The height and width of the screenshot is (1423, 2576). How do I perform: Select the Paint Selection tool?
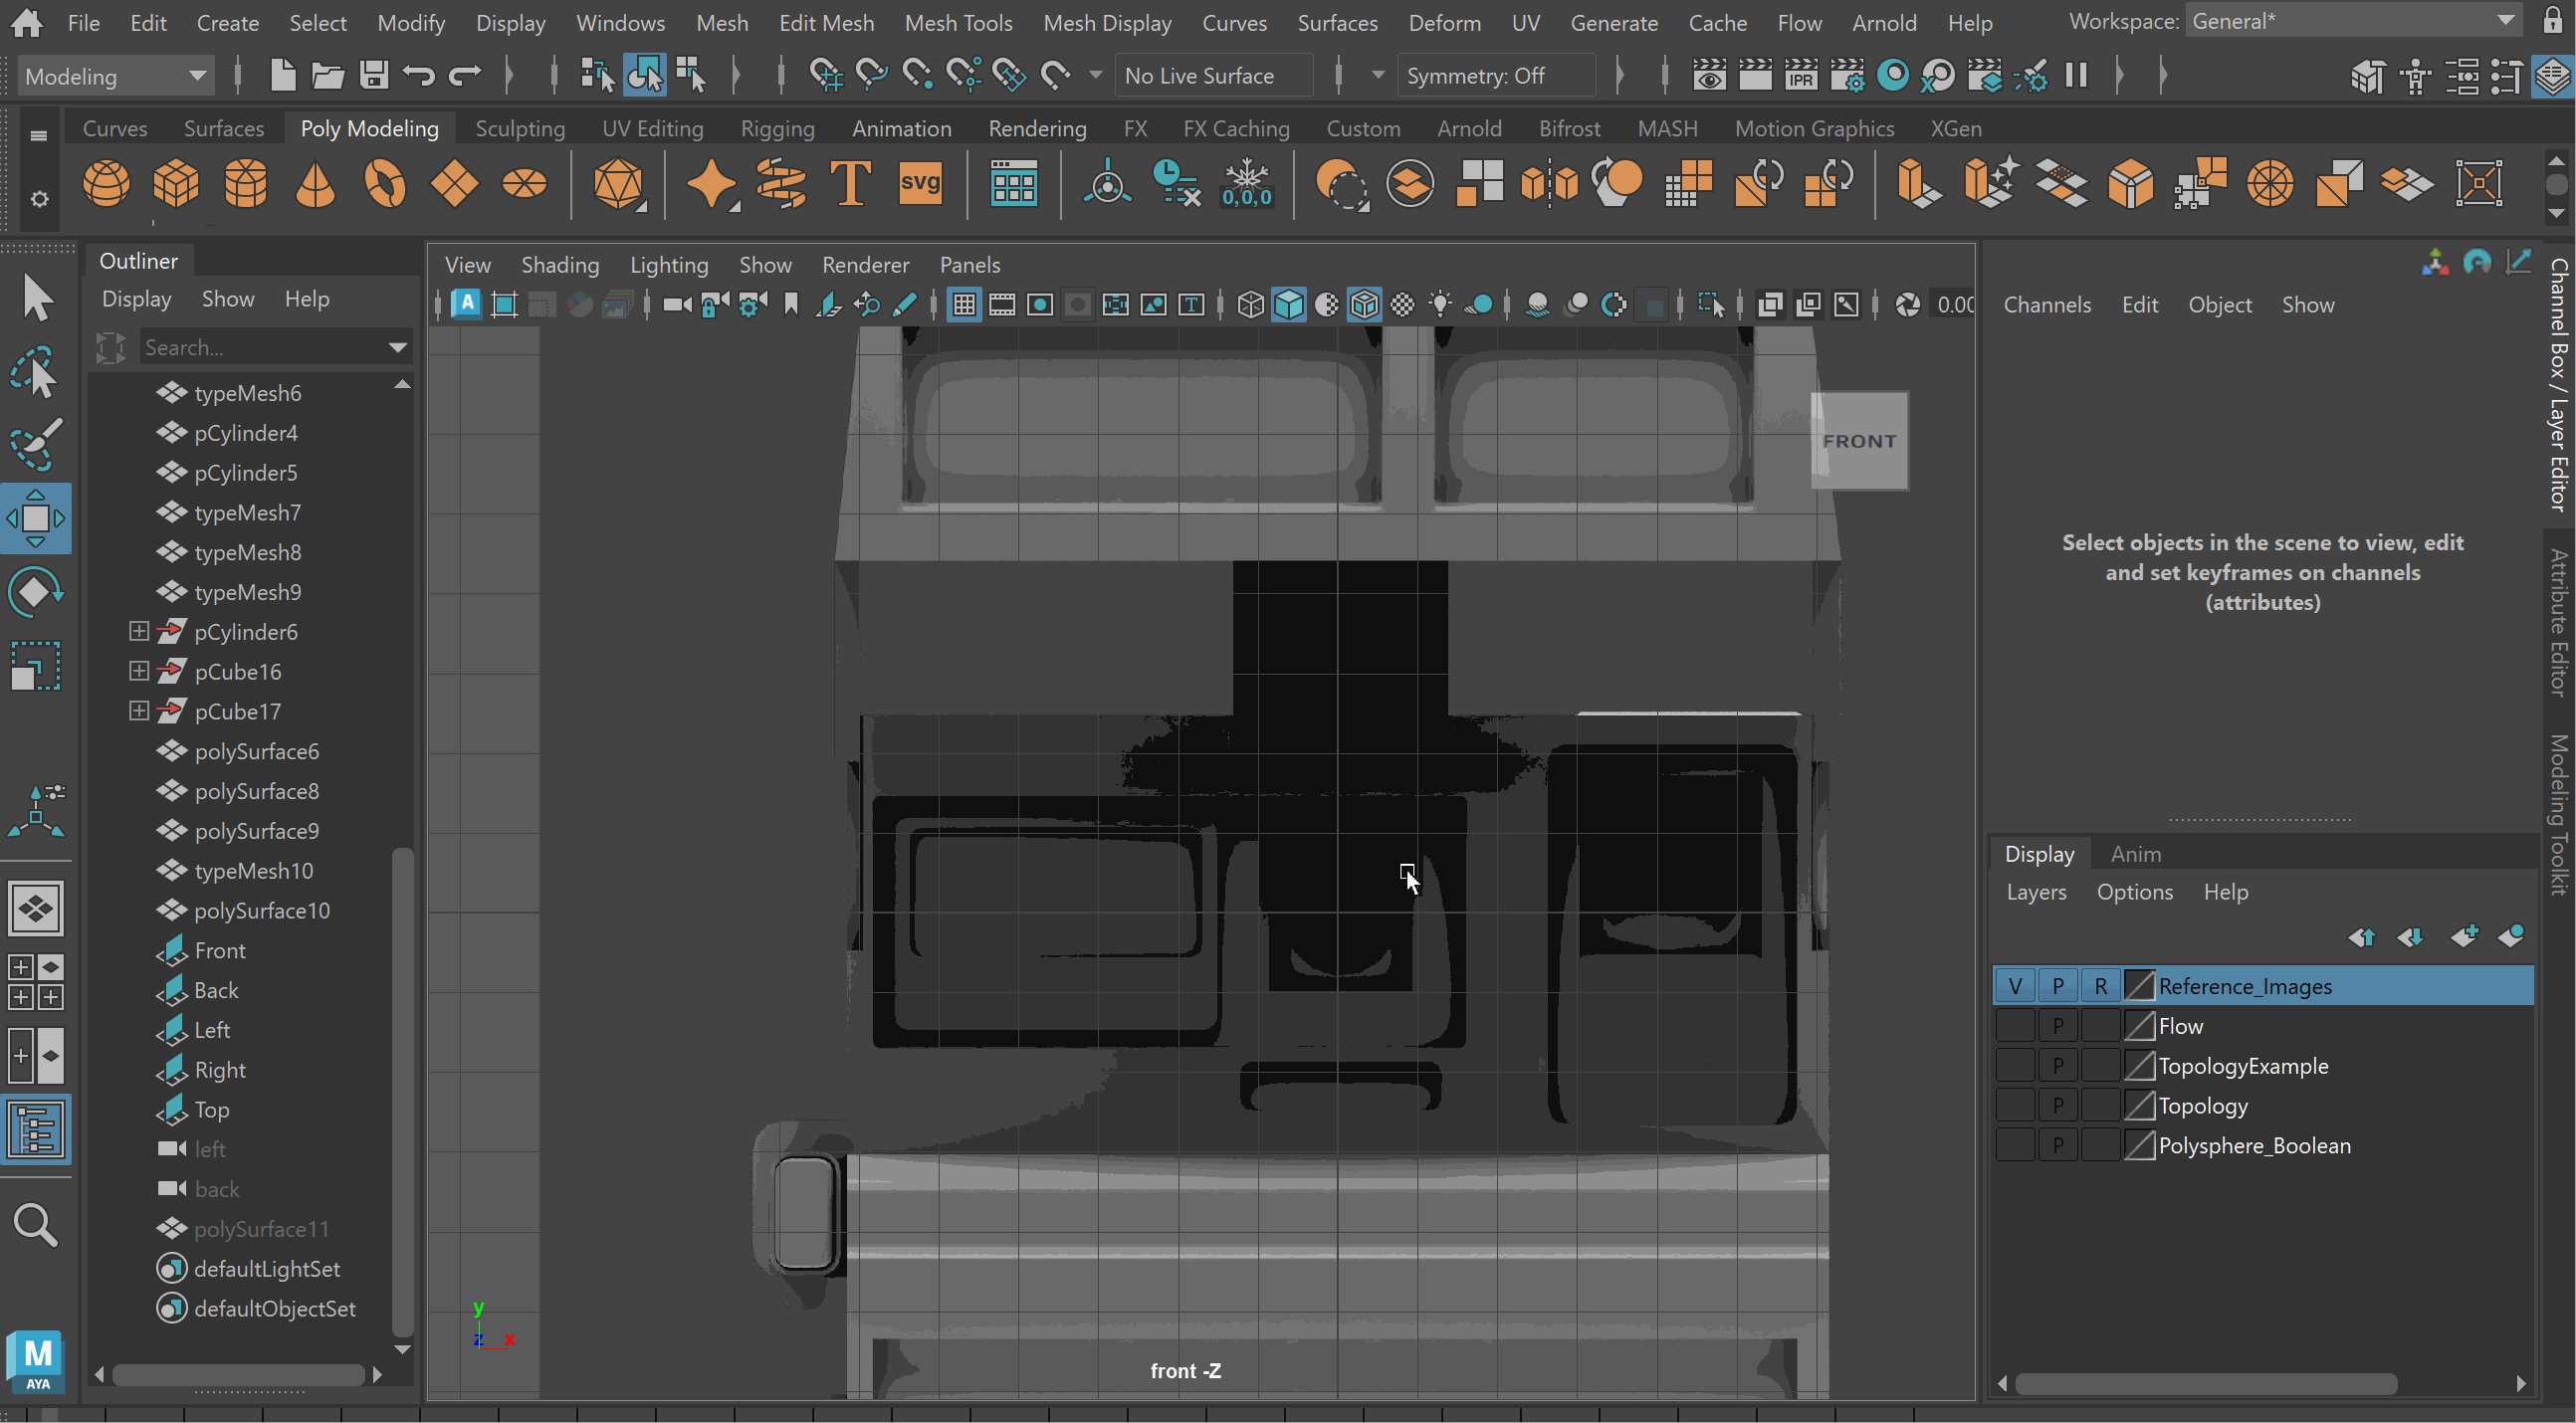[x=36, y=444]
